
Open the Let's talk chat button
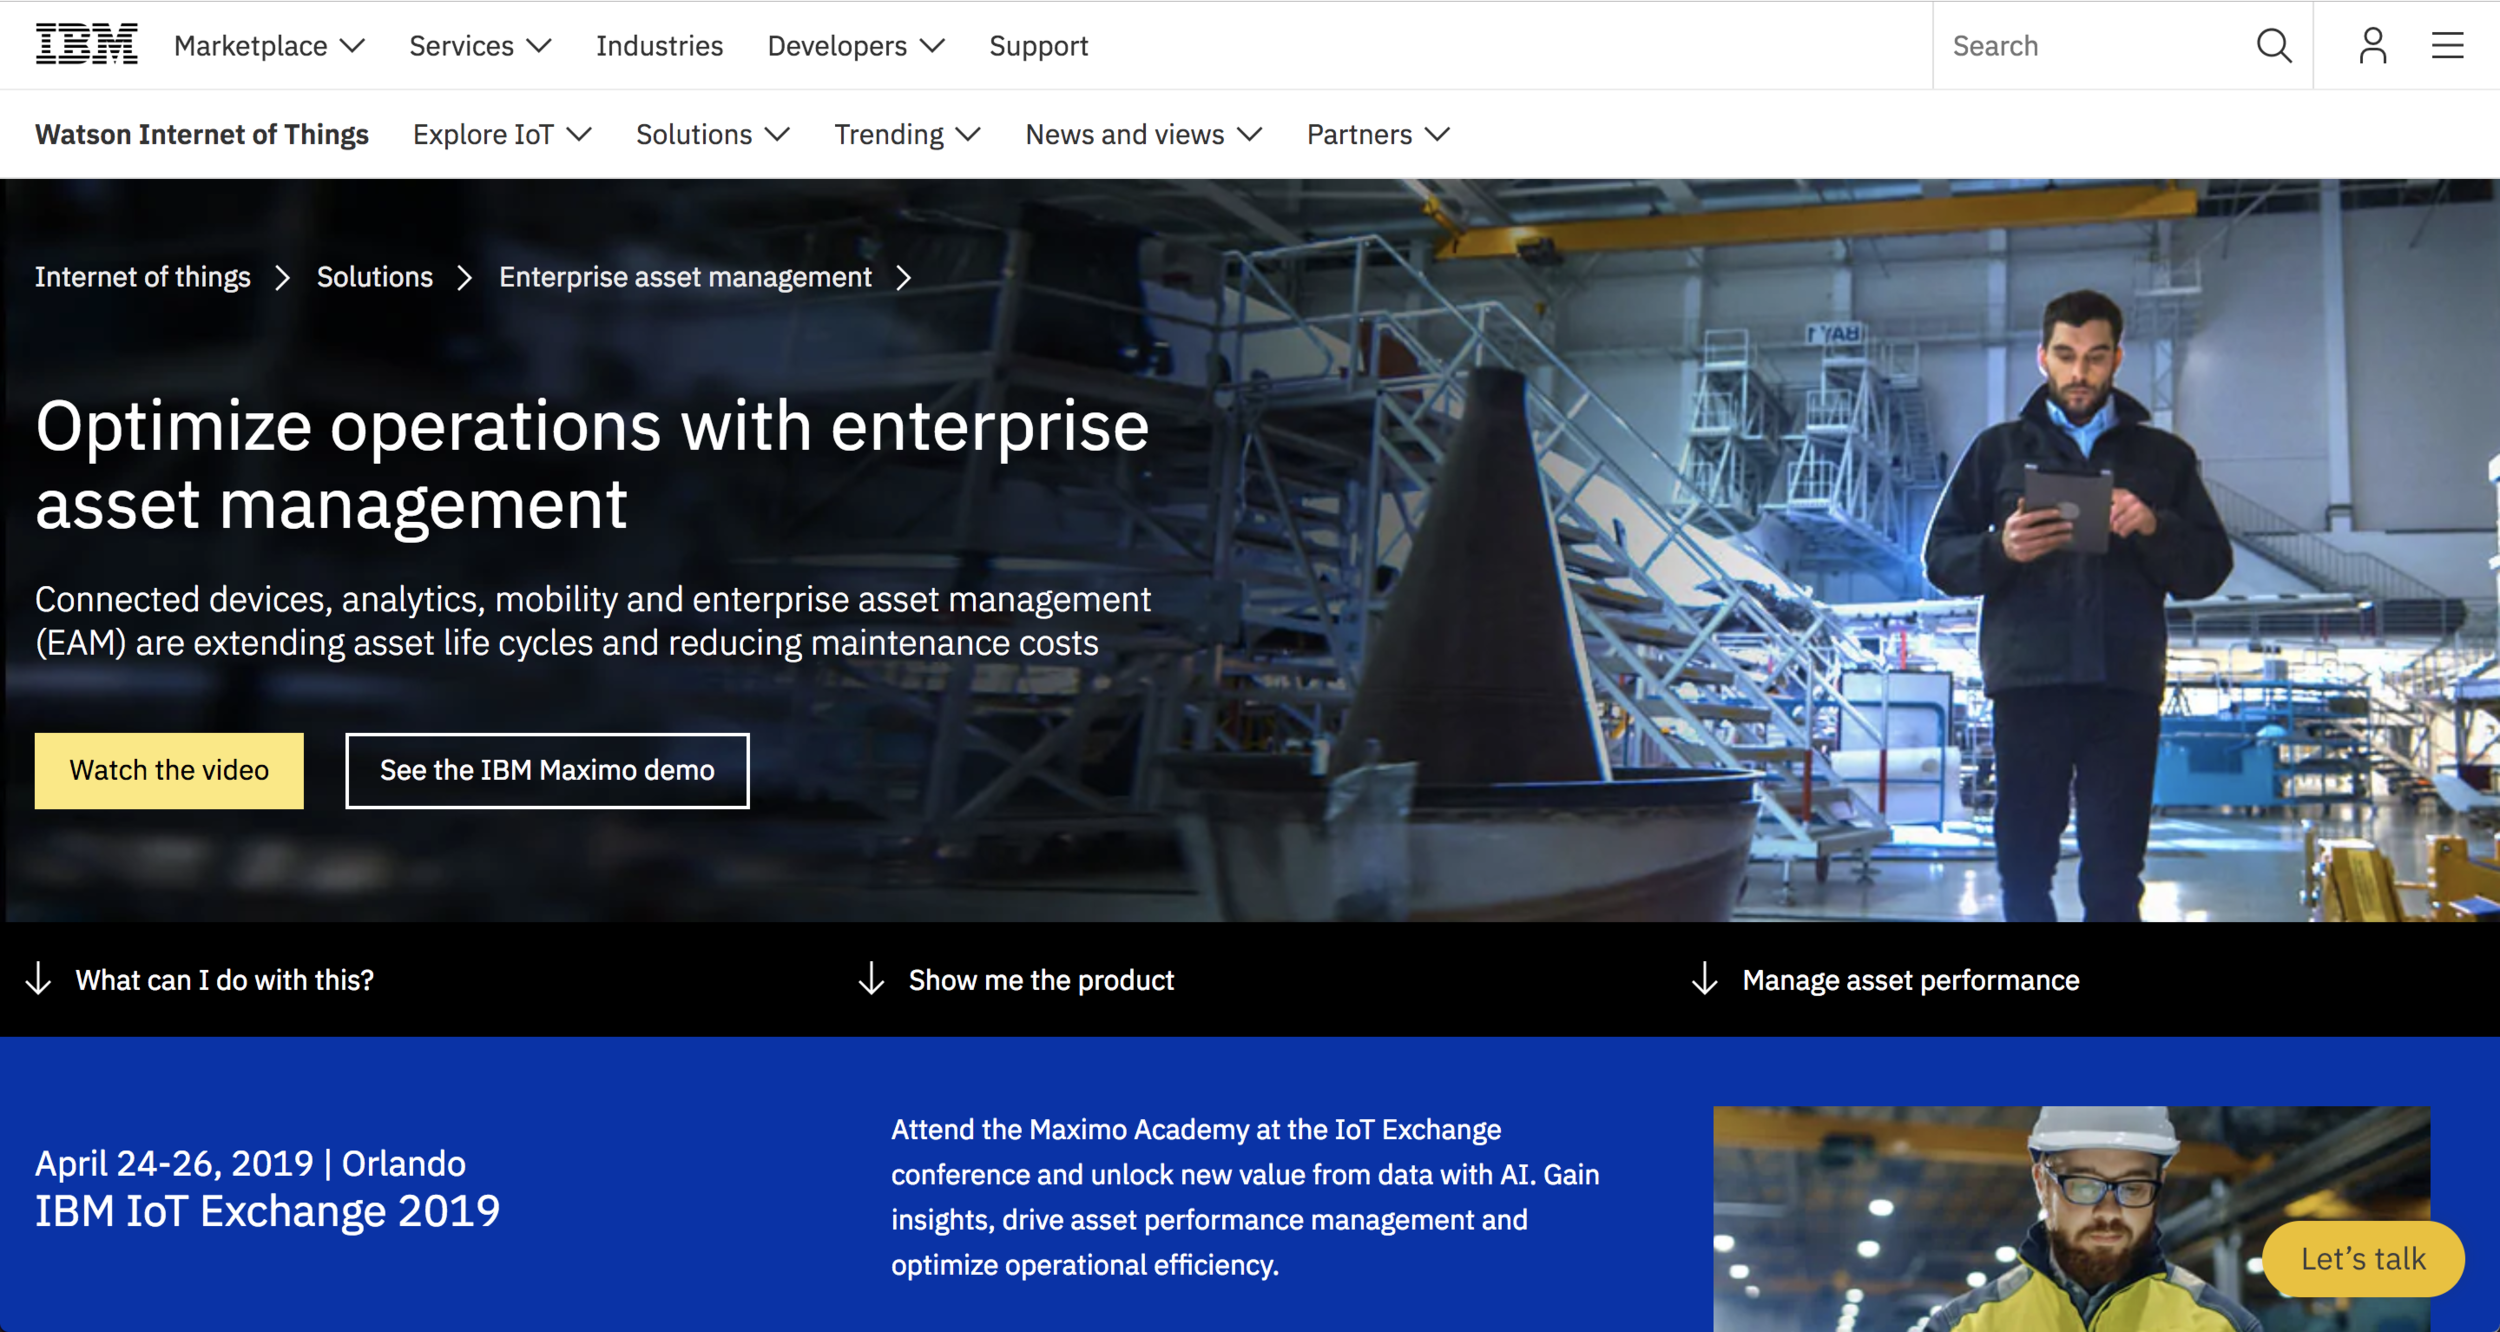2363,1259
